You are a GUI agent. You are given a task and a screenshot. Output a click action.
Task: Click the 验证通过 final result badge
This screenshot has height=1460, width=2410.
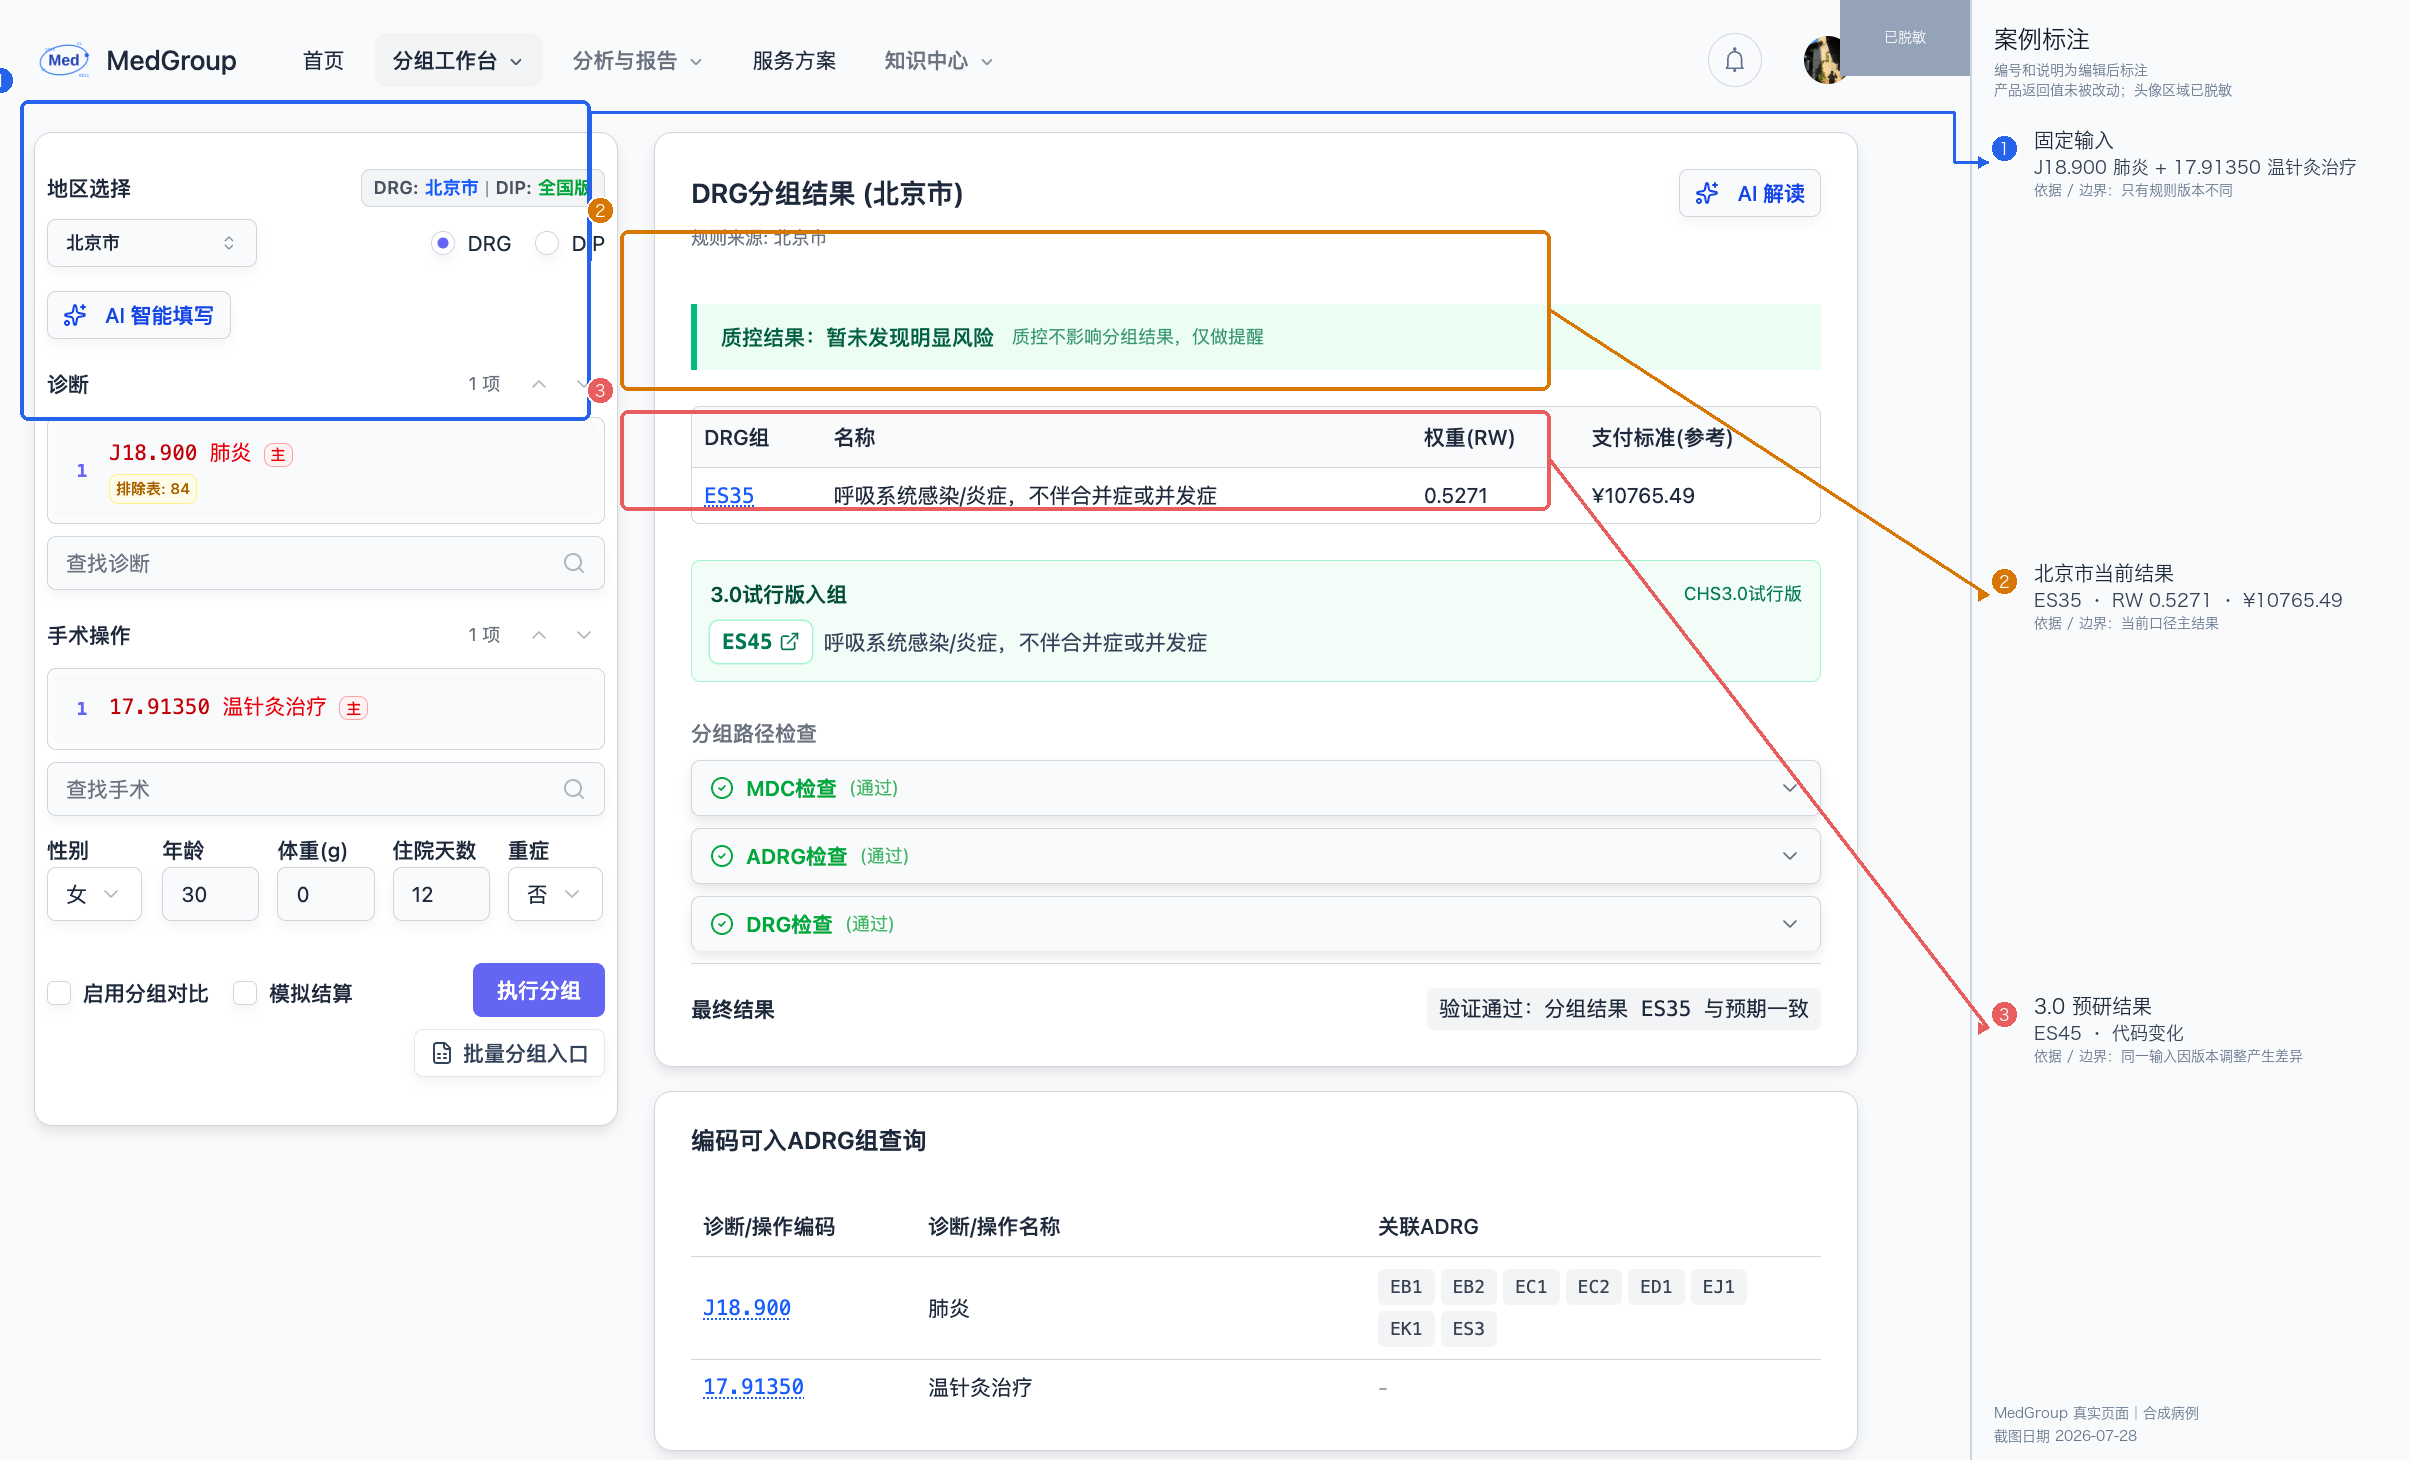coord(1624,1009)
